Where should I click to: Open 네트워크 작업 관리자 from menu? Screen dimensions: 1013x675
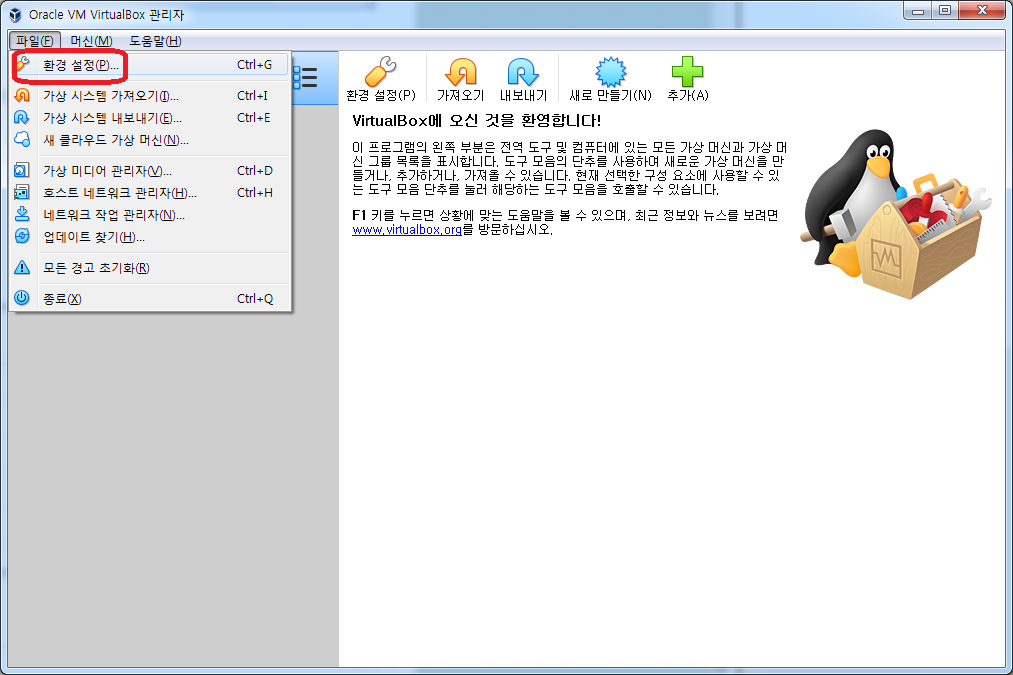(x=150, y=214)
